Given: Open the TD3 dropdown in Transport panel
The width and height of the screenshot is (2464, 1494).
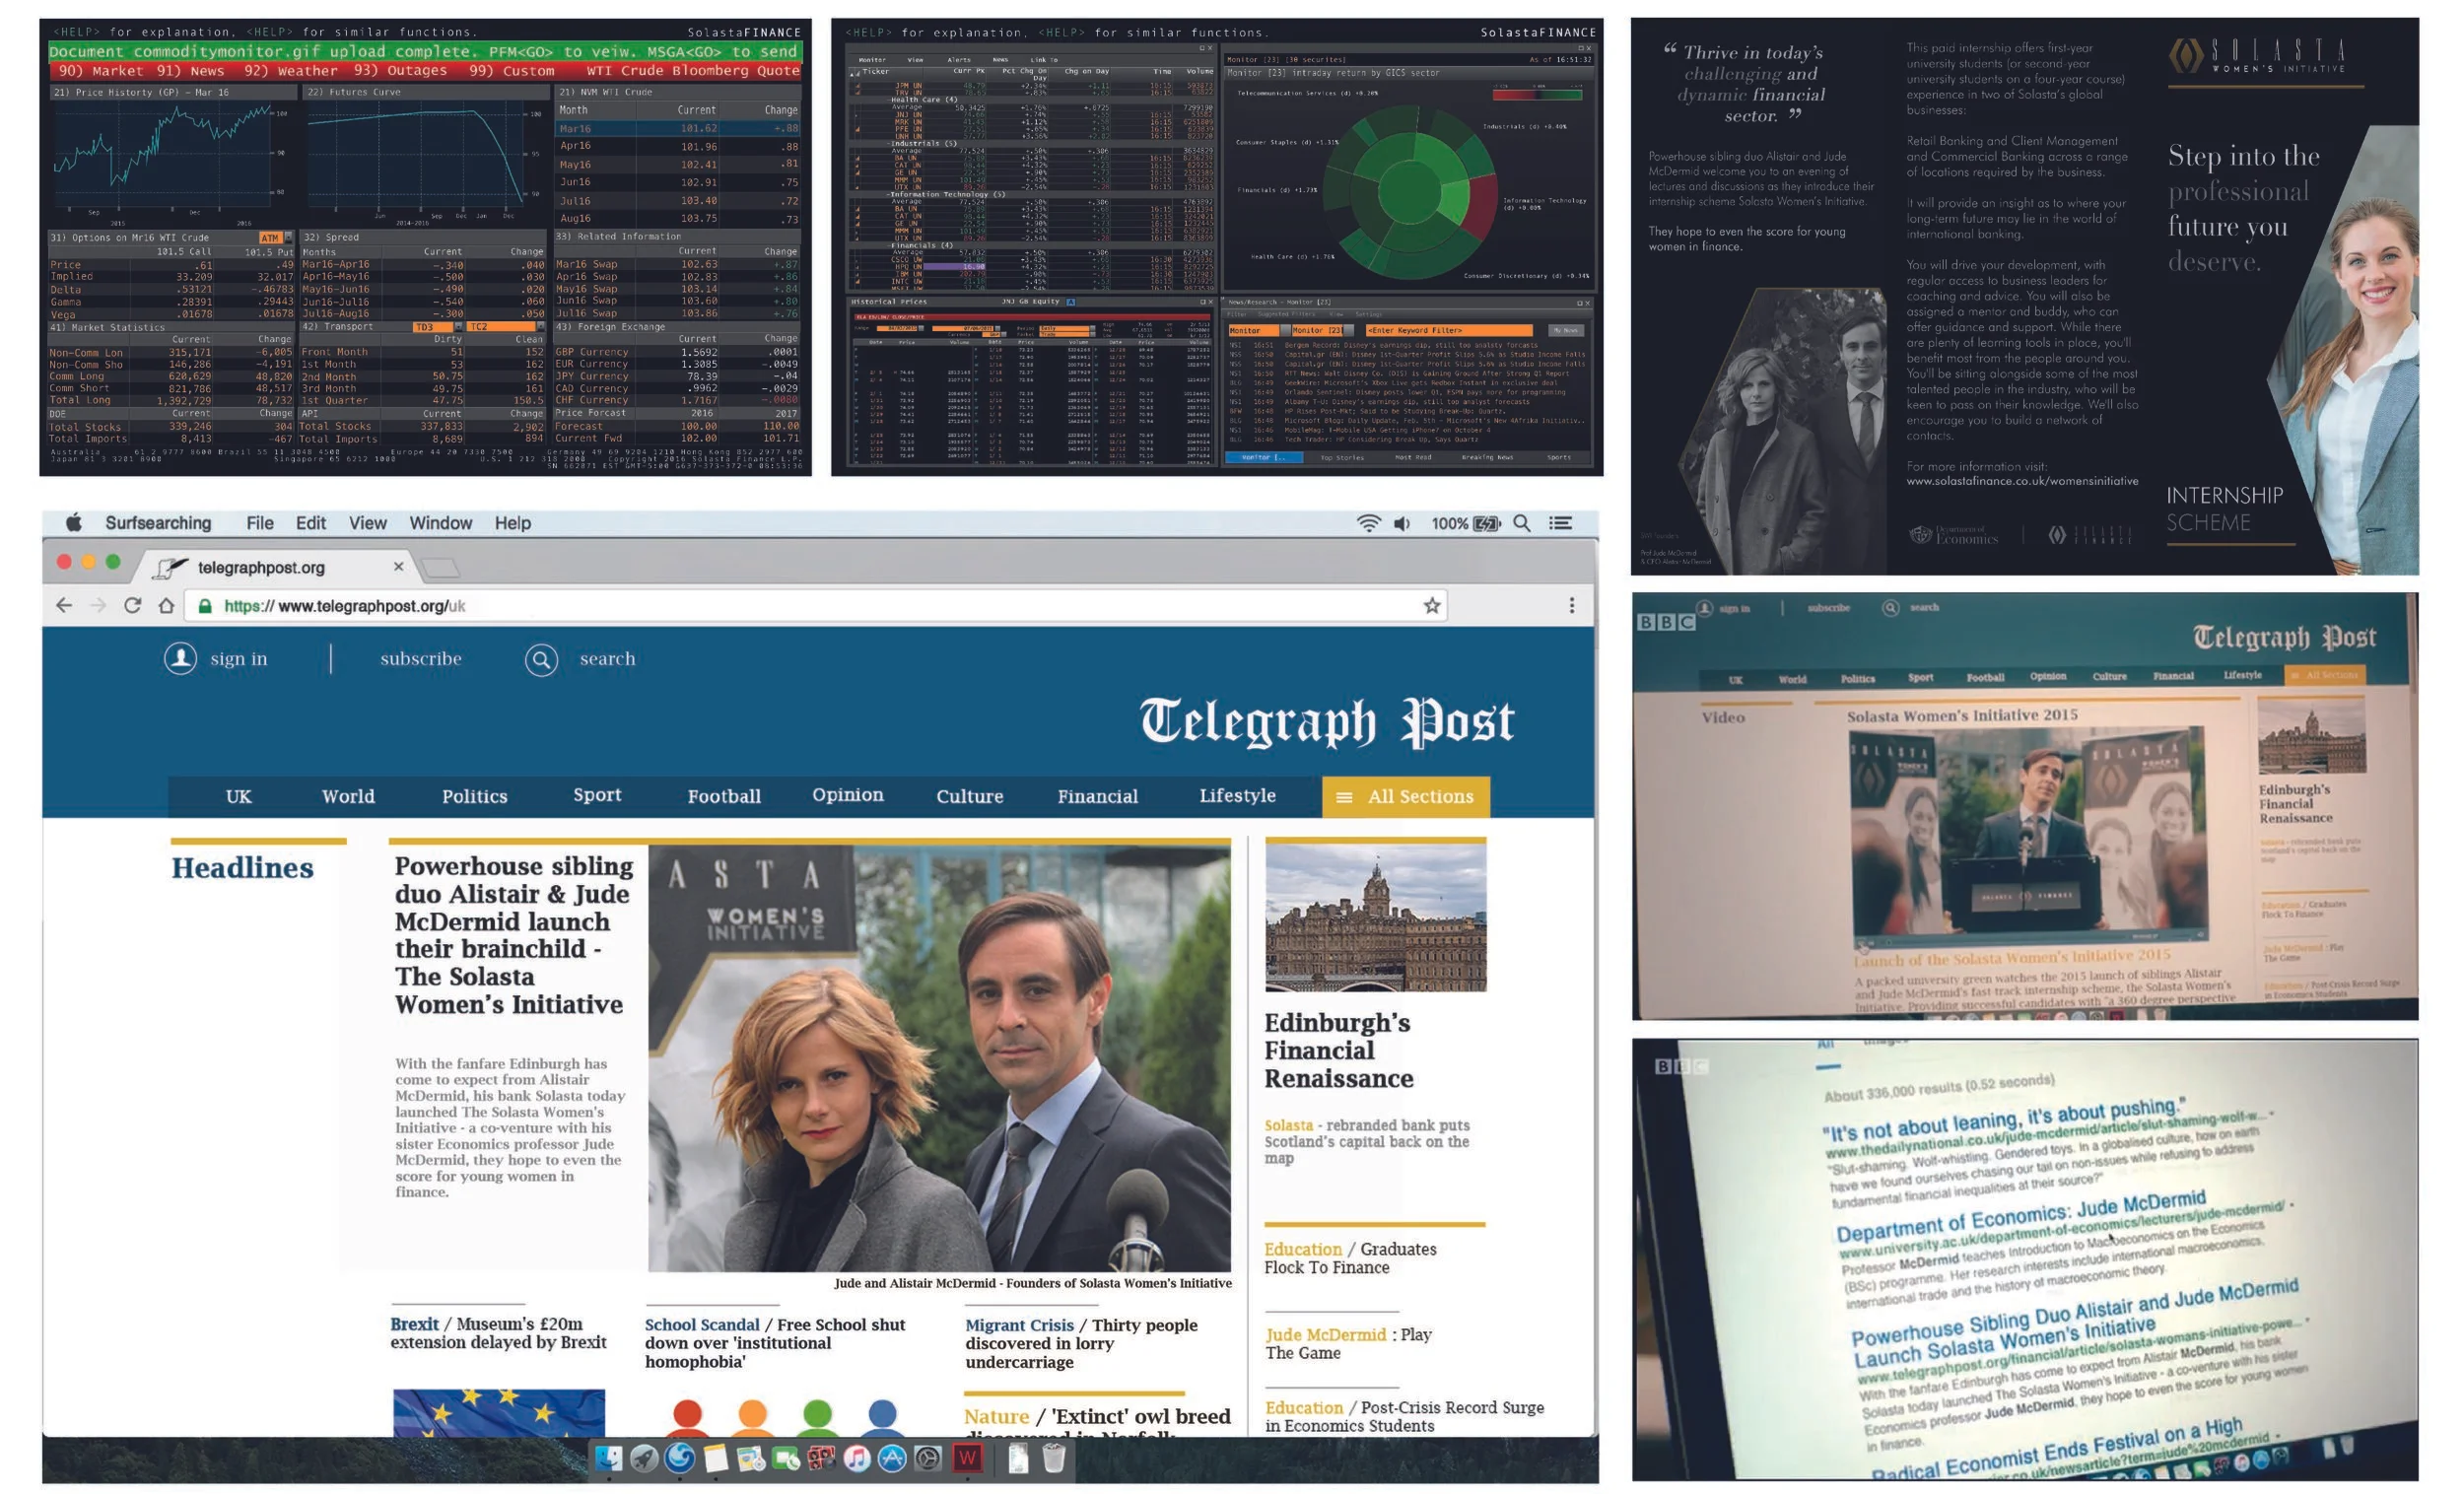Looking at the screenshot, I should 438,327.
